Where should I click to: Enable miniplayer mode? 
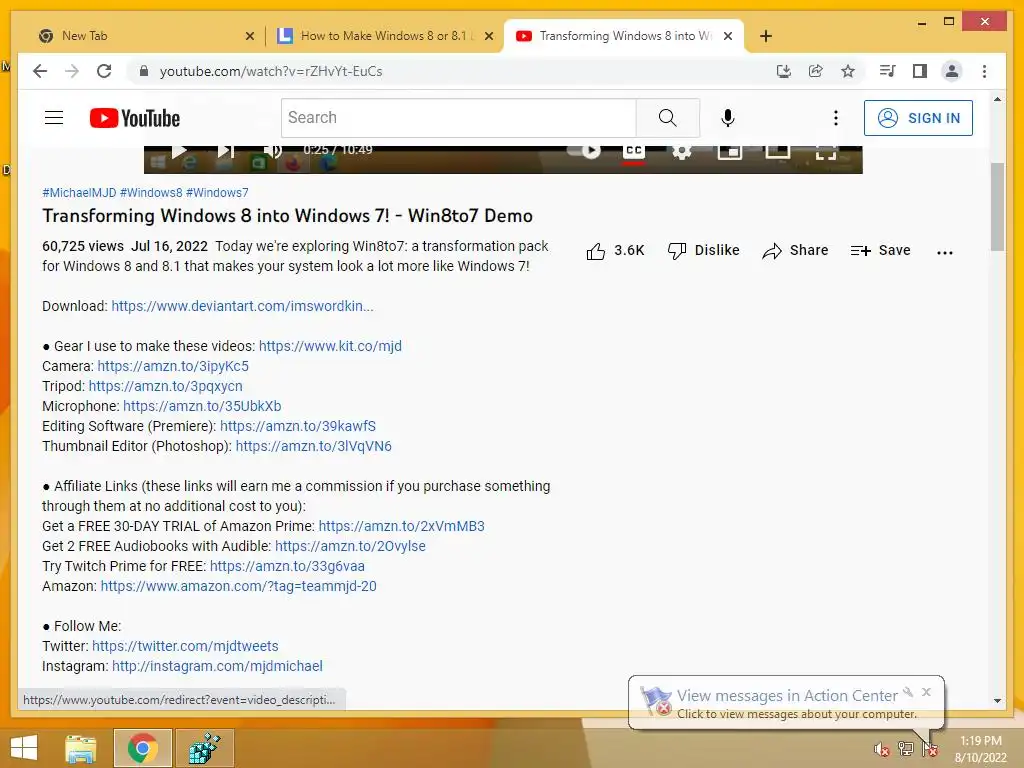(729, 152)
